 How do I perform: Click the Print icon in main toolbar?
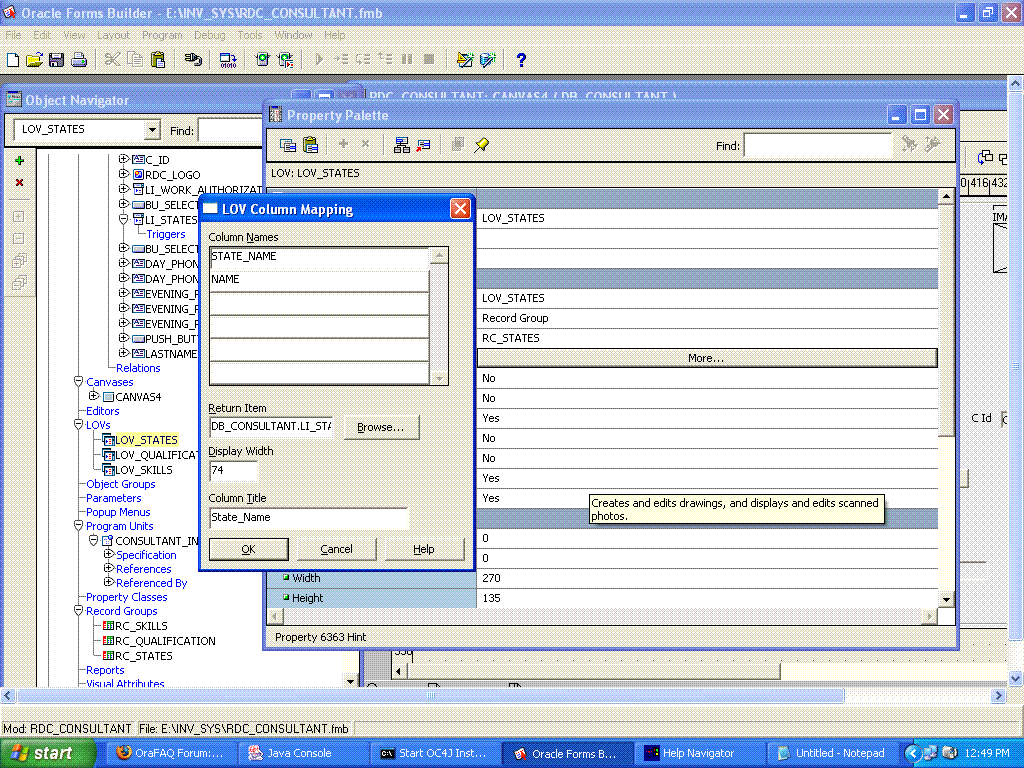pos(79,60)
